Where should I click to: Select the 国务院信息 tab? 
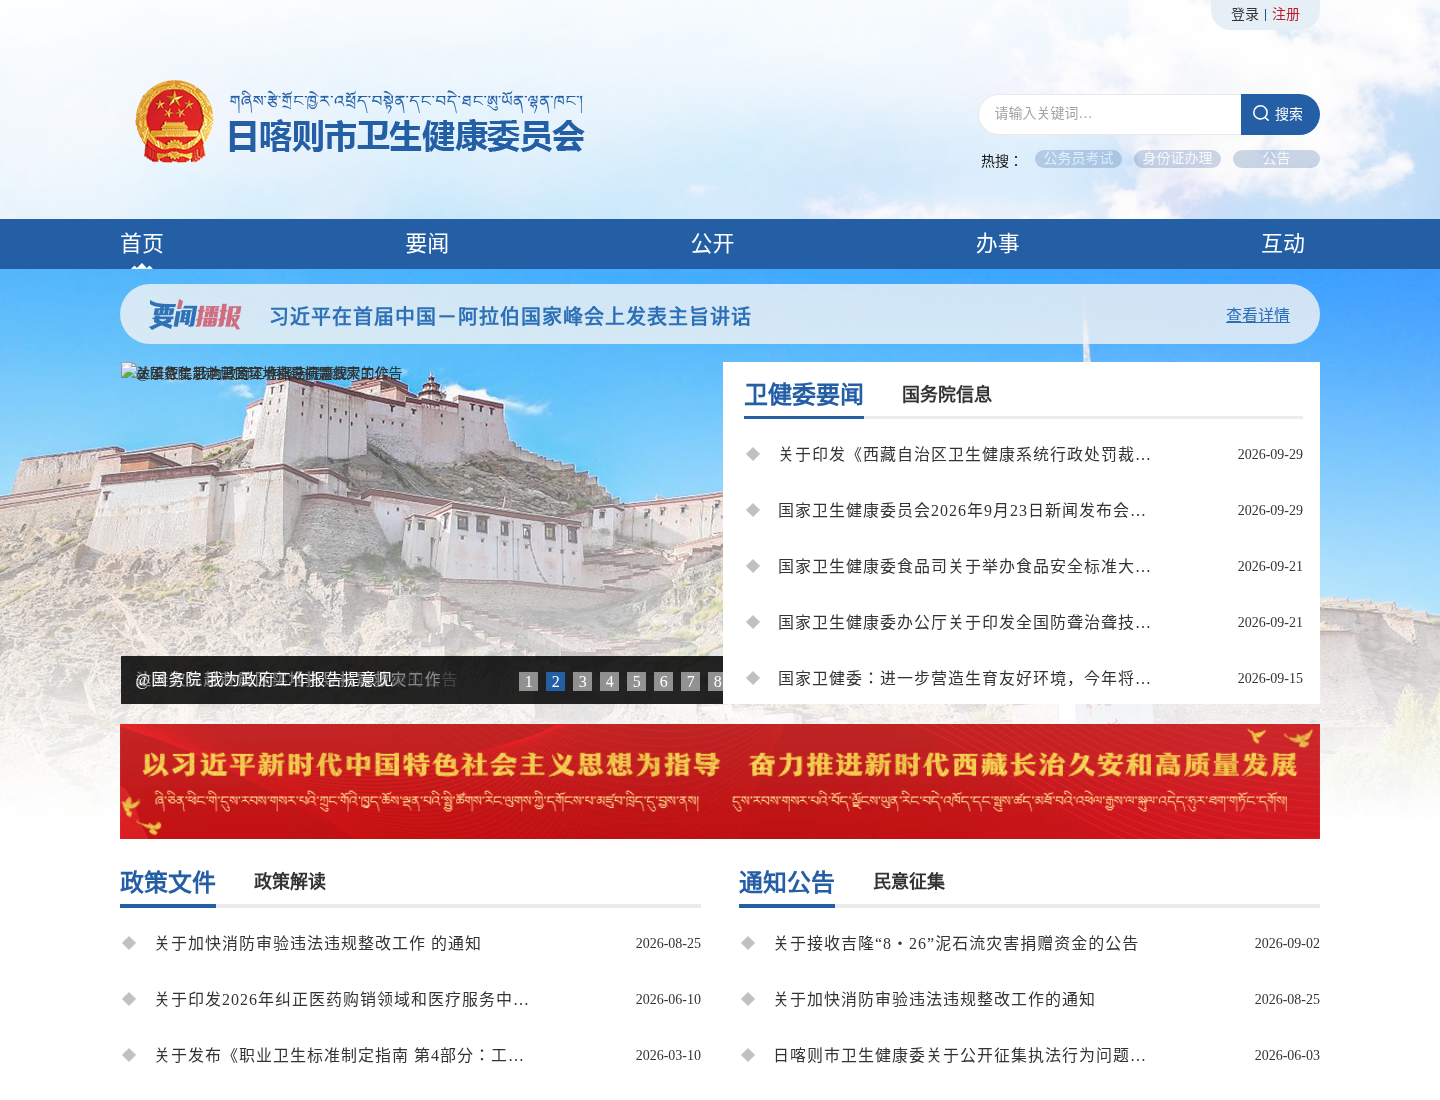click(x=947, y=395)
